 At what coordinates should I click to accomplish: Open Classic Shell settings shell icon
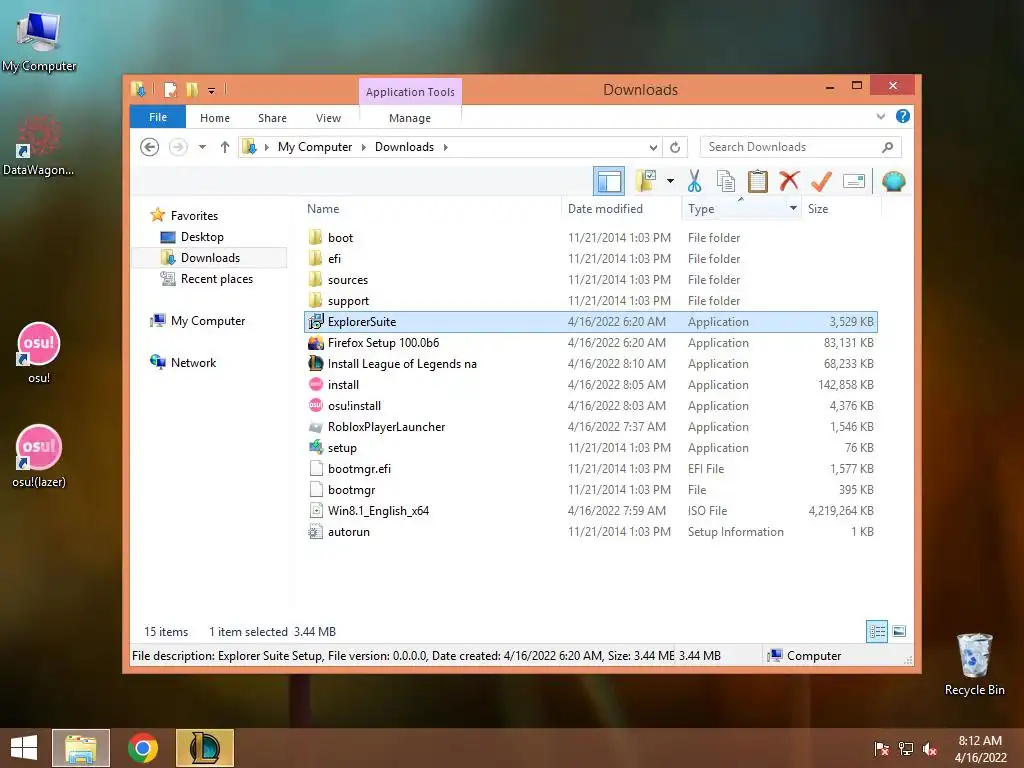893,181
